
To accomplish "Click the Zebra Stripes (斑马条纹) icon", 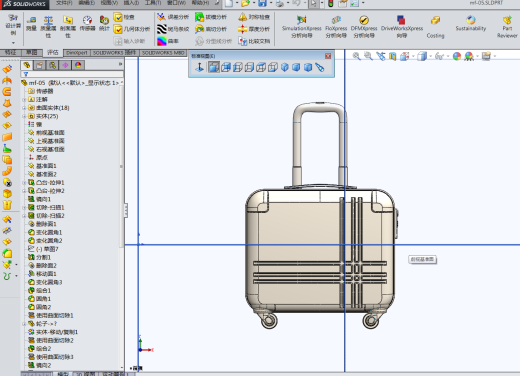I will (162, 29).
